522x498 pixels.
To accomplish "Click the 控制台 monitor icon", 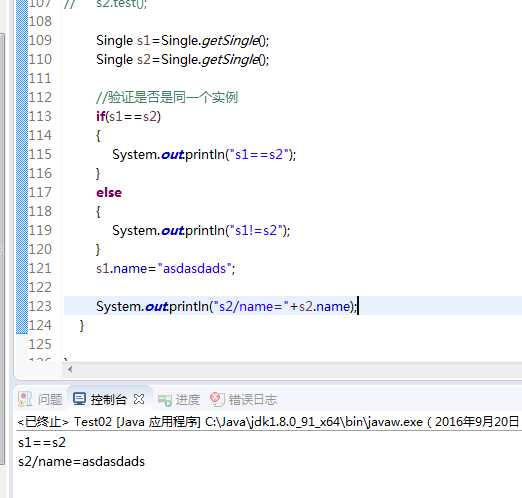I will 80,399.
